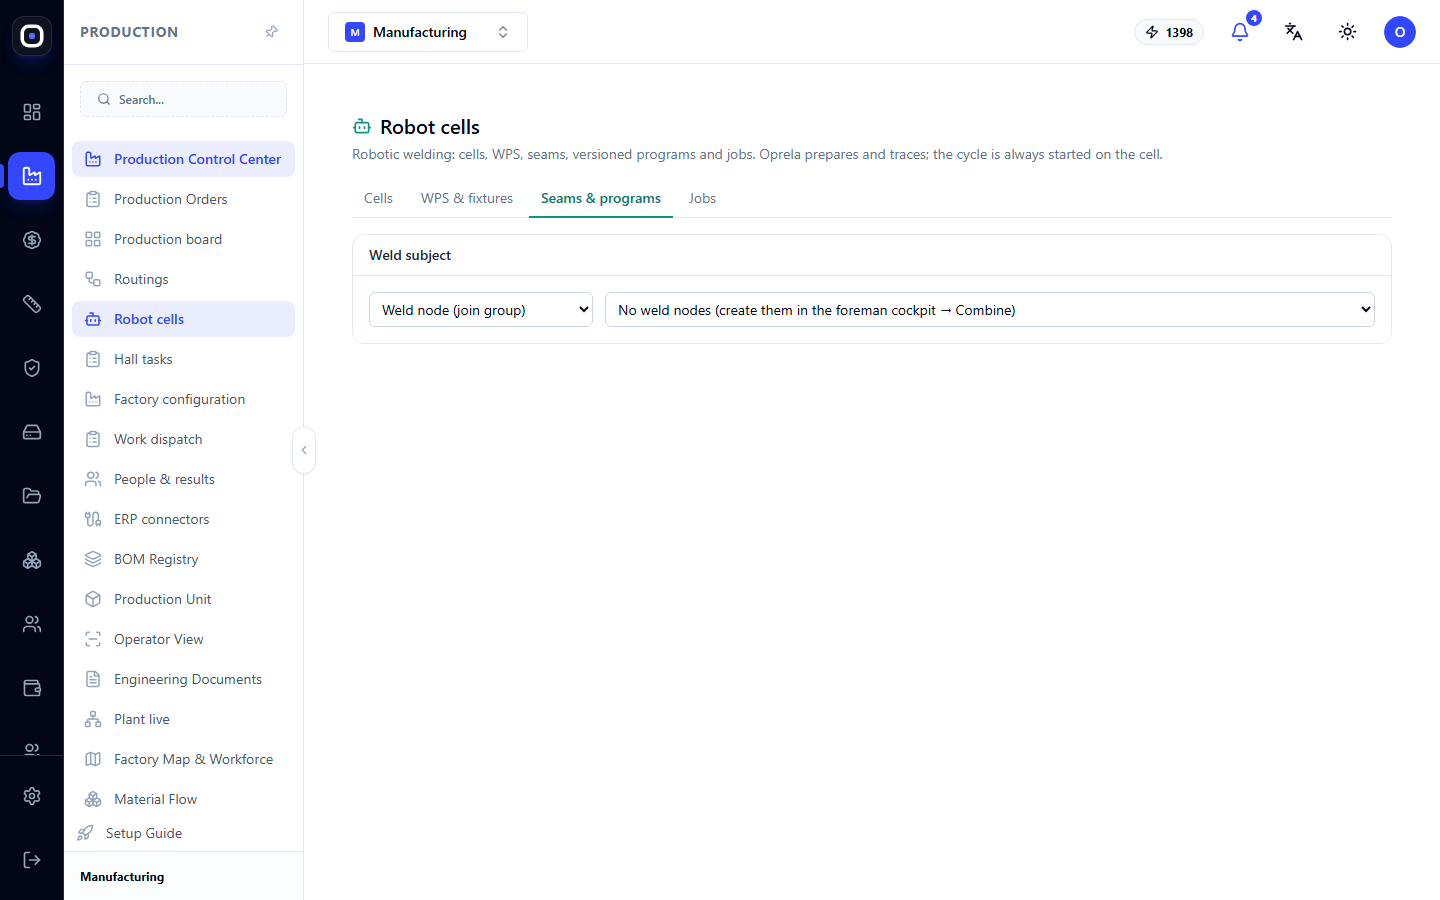Open the user avatar menu
The height and width of the screenshot is (900, 1440).
point(1399,32)
